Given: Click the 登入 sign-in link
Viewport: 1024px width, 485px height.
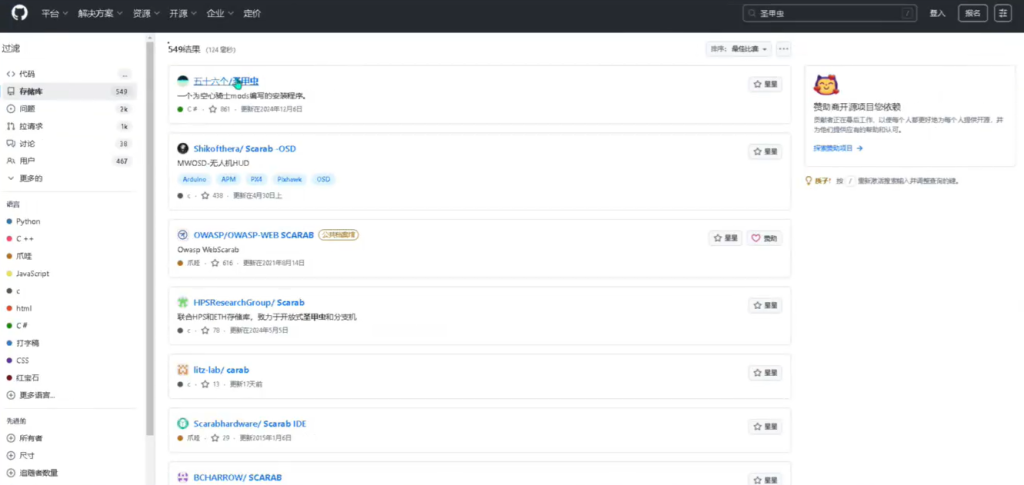Looking at the screenshot, I should click(936, 13).
